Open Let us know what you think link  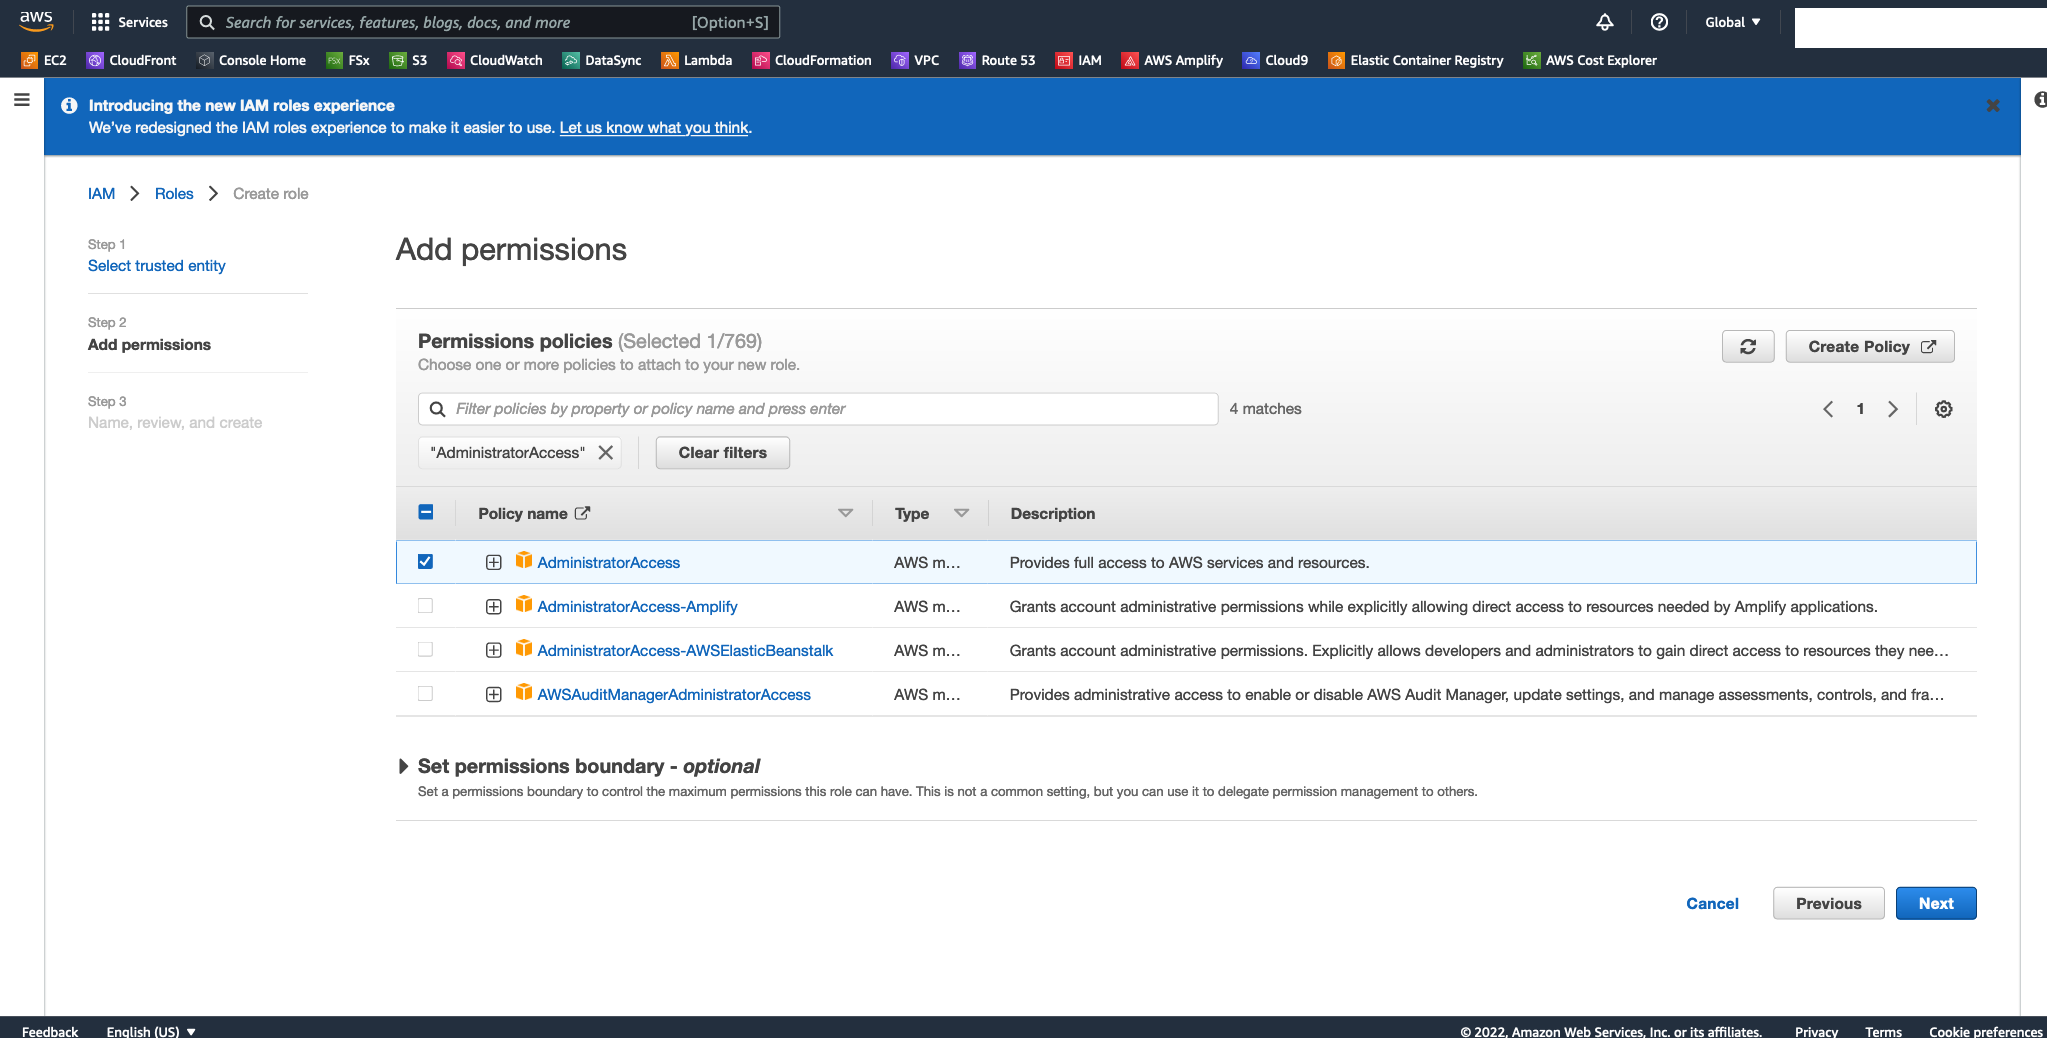click(654, 128)
